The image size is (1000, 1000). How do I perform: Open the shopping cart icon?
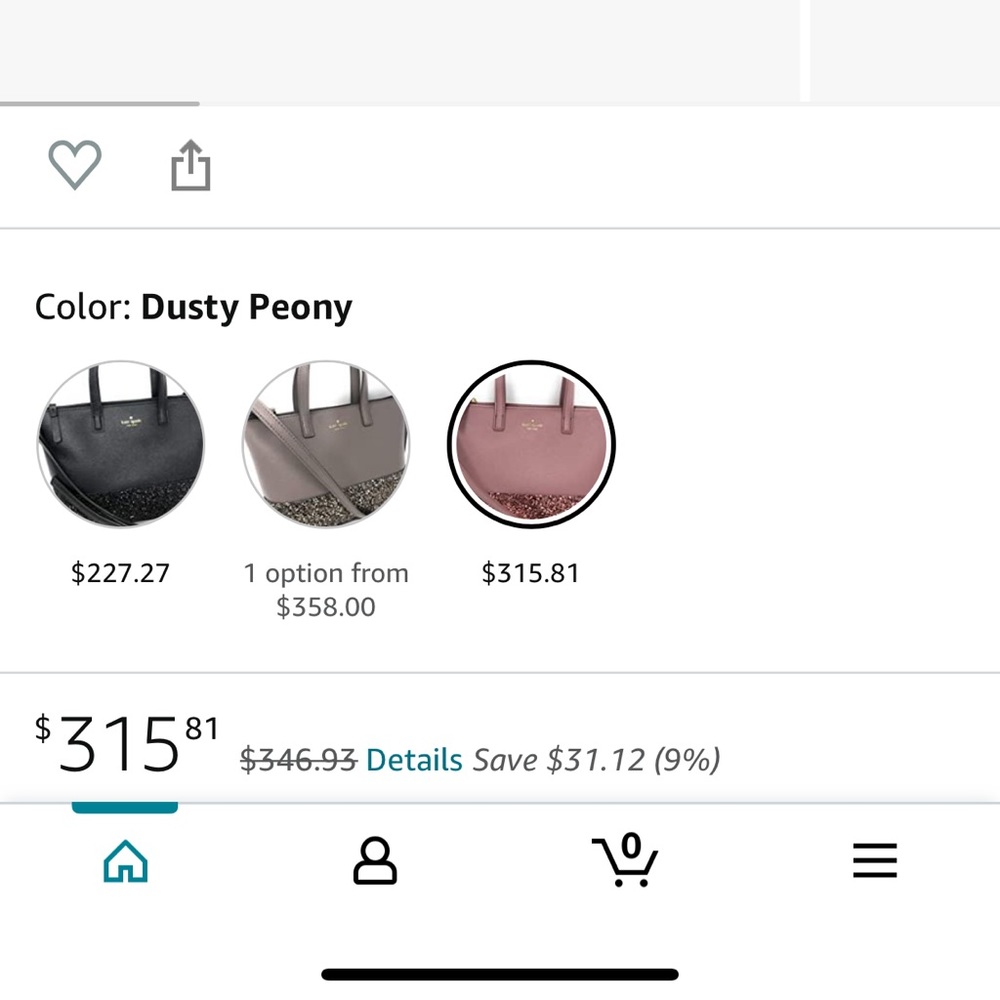(625, 859)
